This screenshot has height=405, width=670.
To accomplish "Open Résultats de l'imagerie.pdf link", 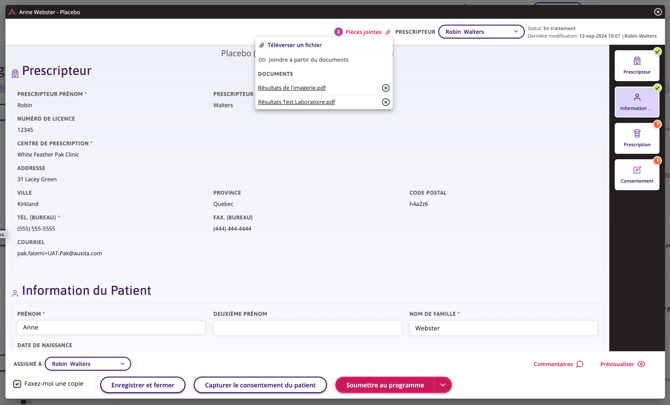I will [292, 88].
